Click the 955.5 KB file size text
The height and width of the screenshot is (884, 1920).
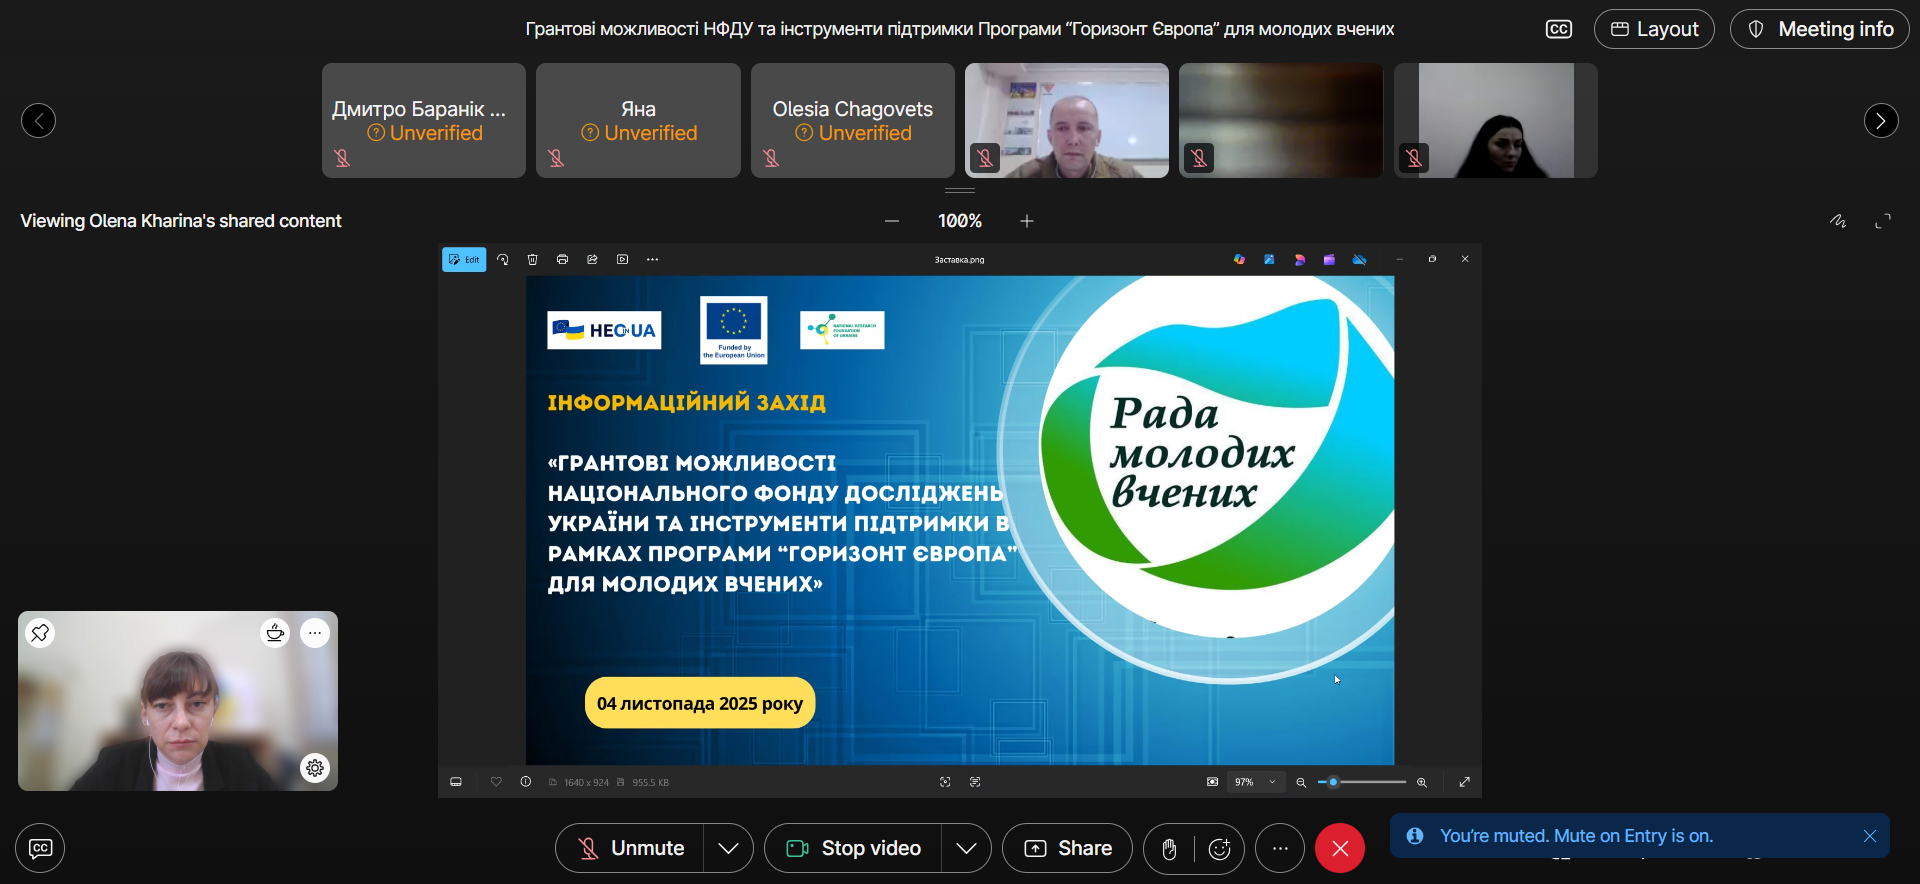point(650,782)
